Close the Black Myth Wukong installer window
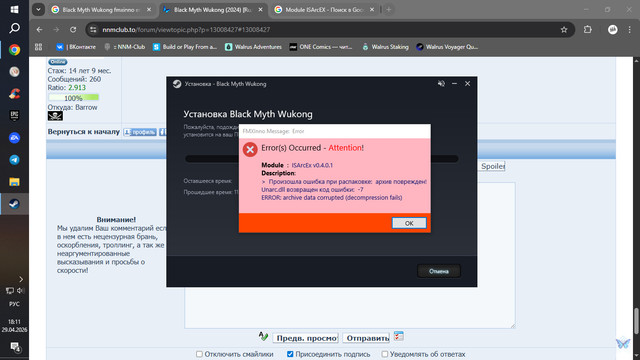This screenshot has width=640, height=360. 467,84
